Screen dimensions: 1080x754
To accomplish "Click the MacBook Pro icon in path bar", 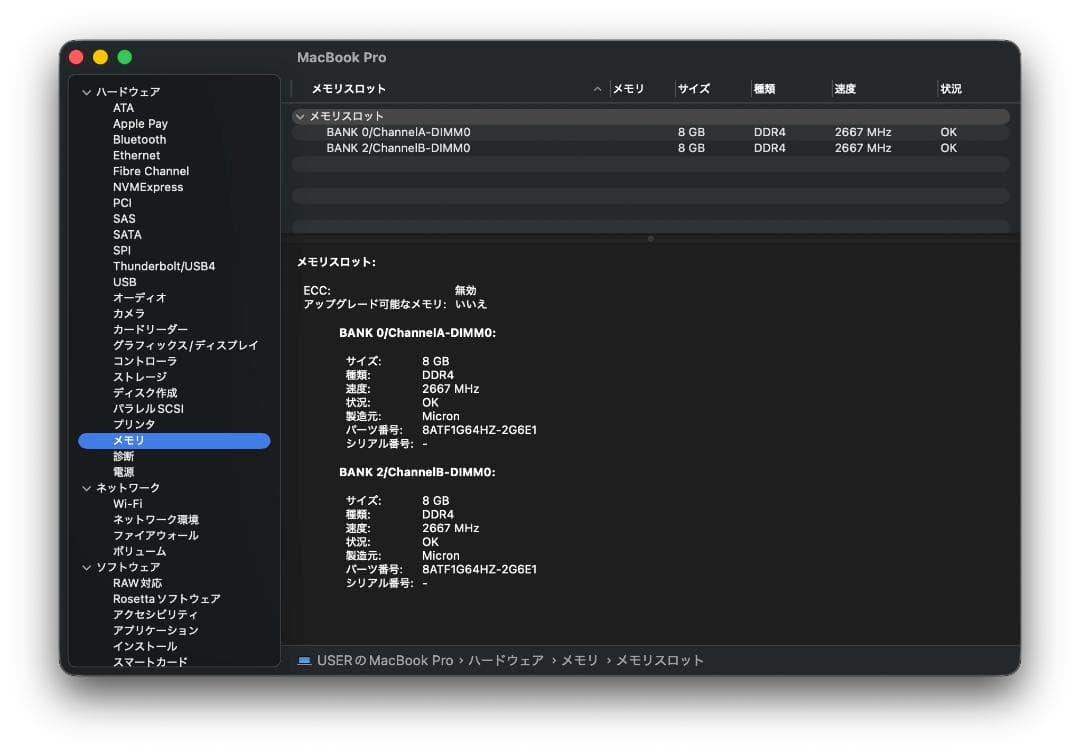I will 304,661.
